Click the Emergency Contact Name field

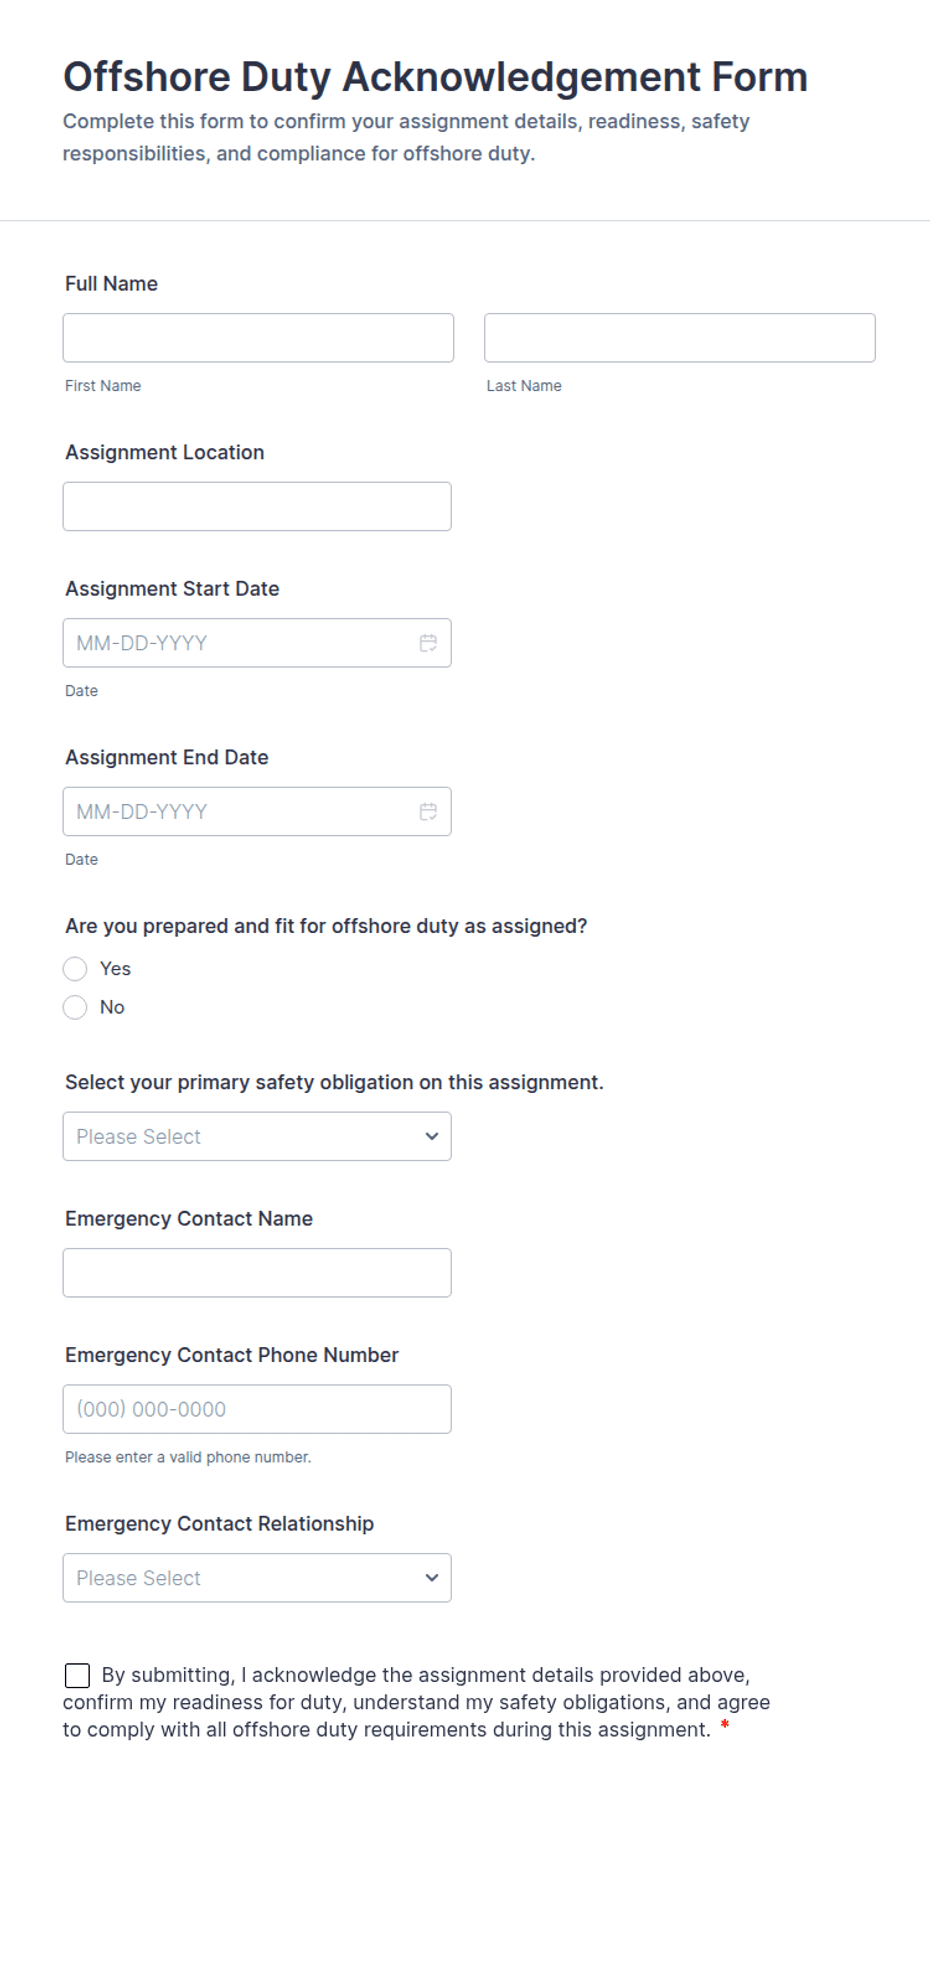point(257,1273)
